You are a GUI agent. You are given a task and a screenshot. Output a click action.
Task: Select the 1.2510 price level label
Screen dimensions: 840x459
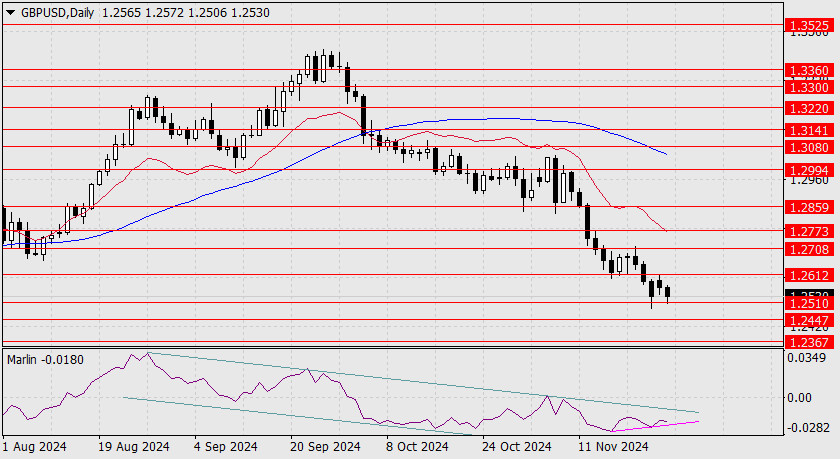pyautogui.click(x=809, y=304)
